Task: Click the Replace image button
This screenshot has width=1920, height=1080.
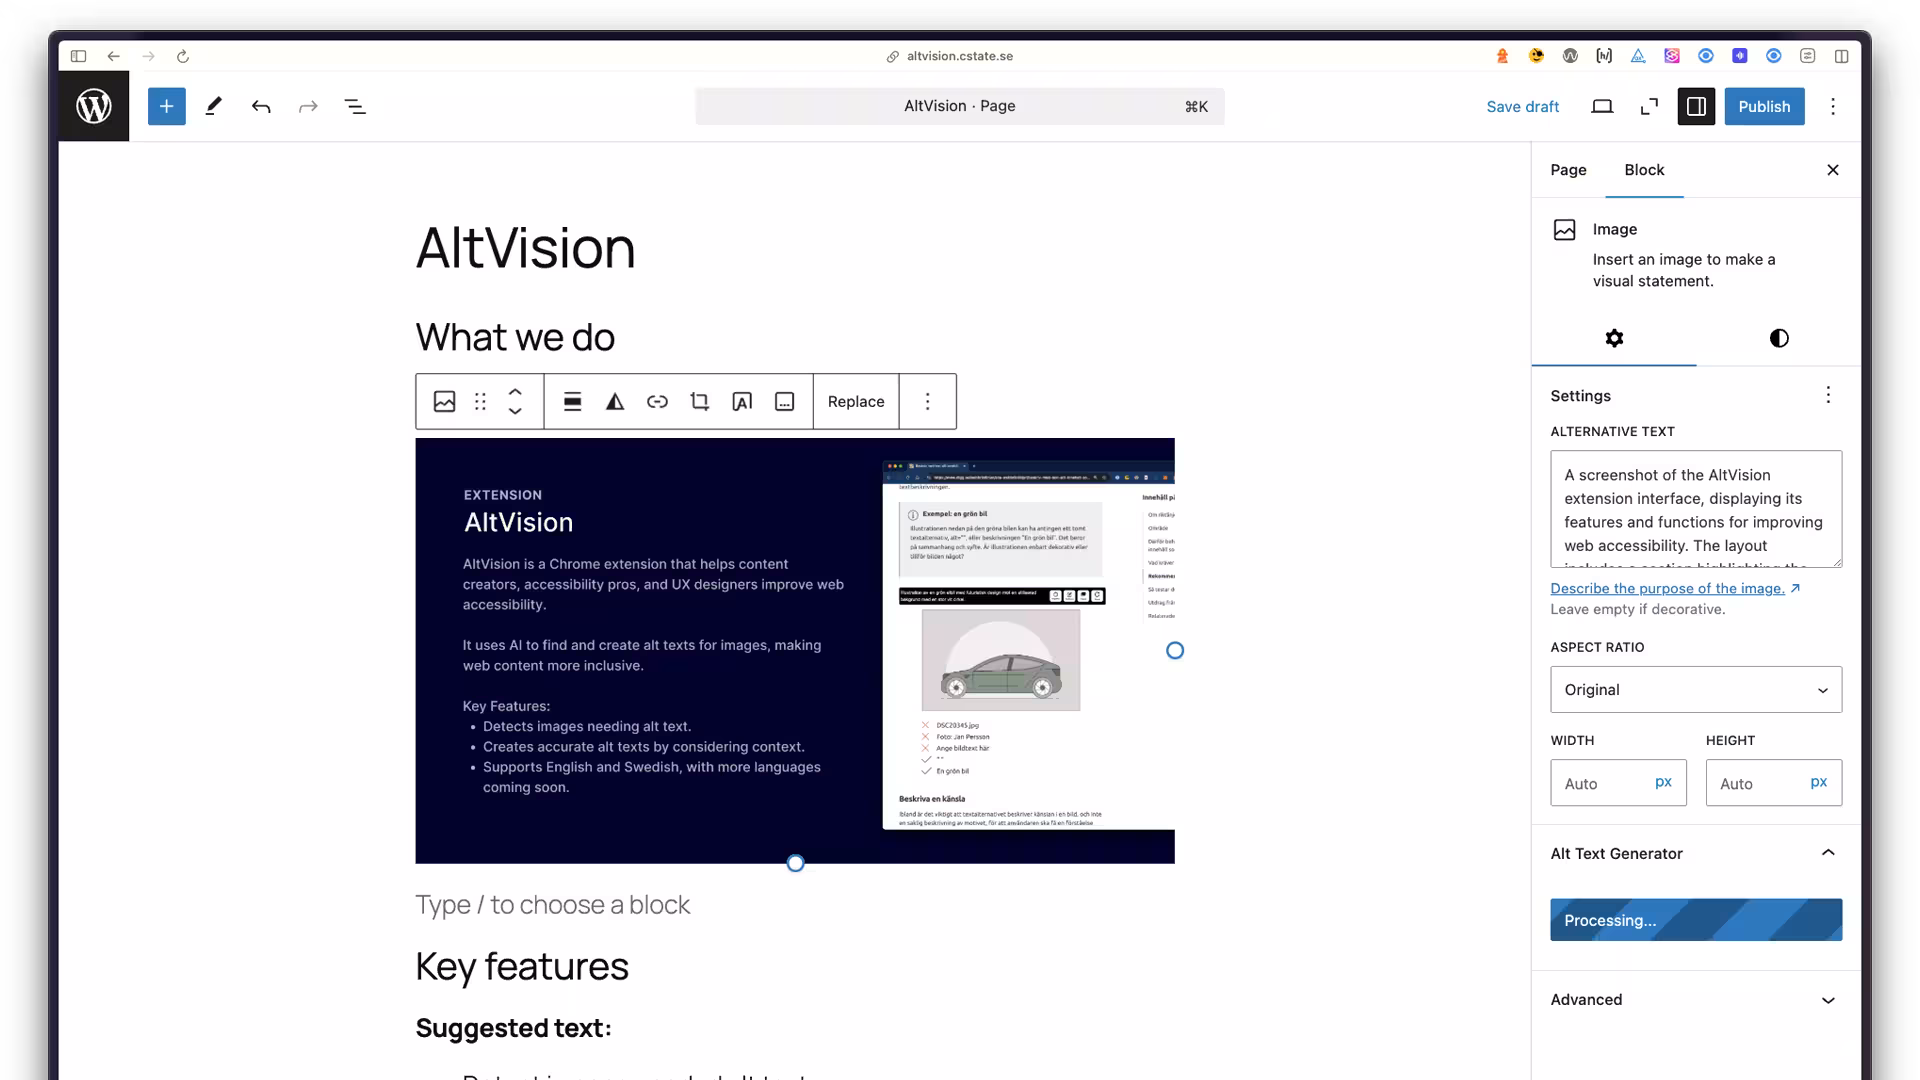Action: pyautogui.click(x=856, y=401)
